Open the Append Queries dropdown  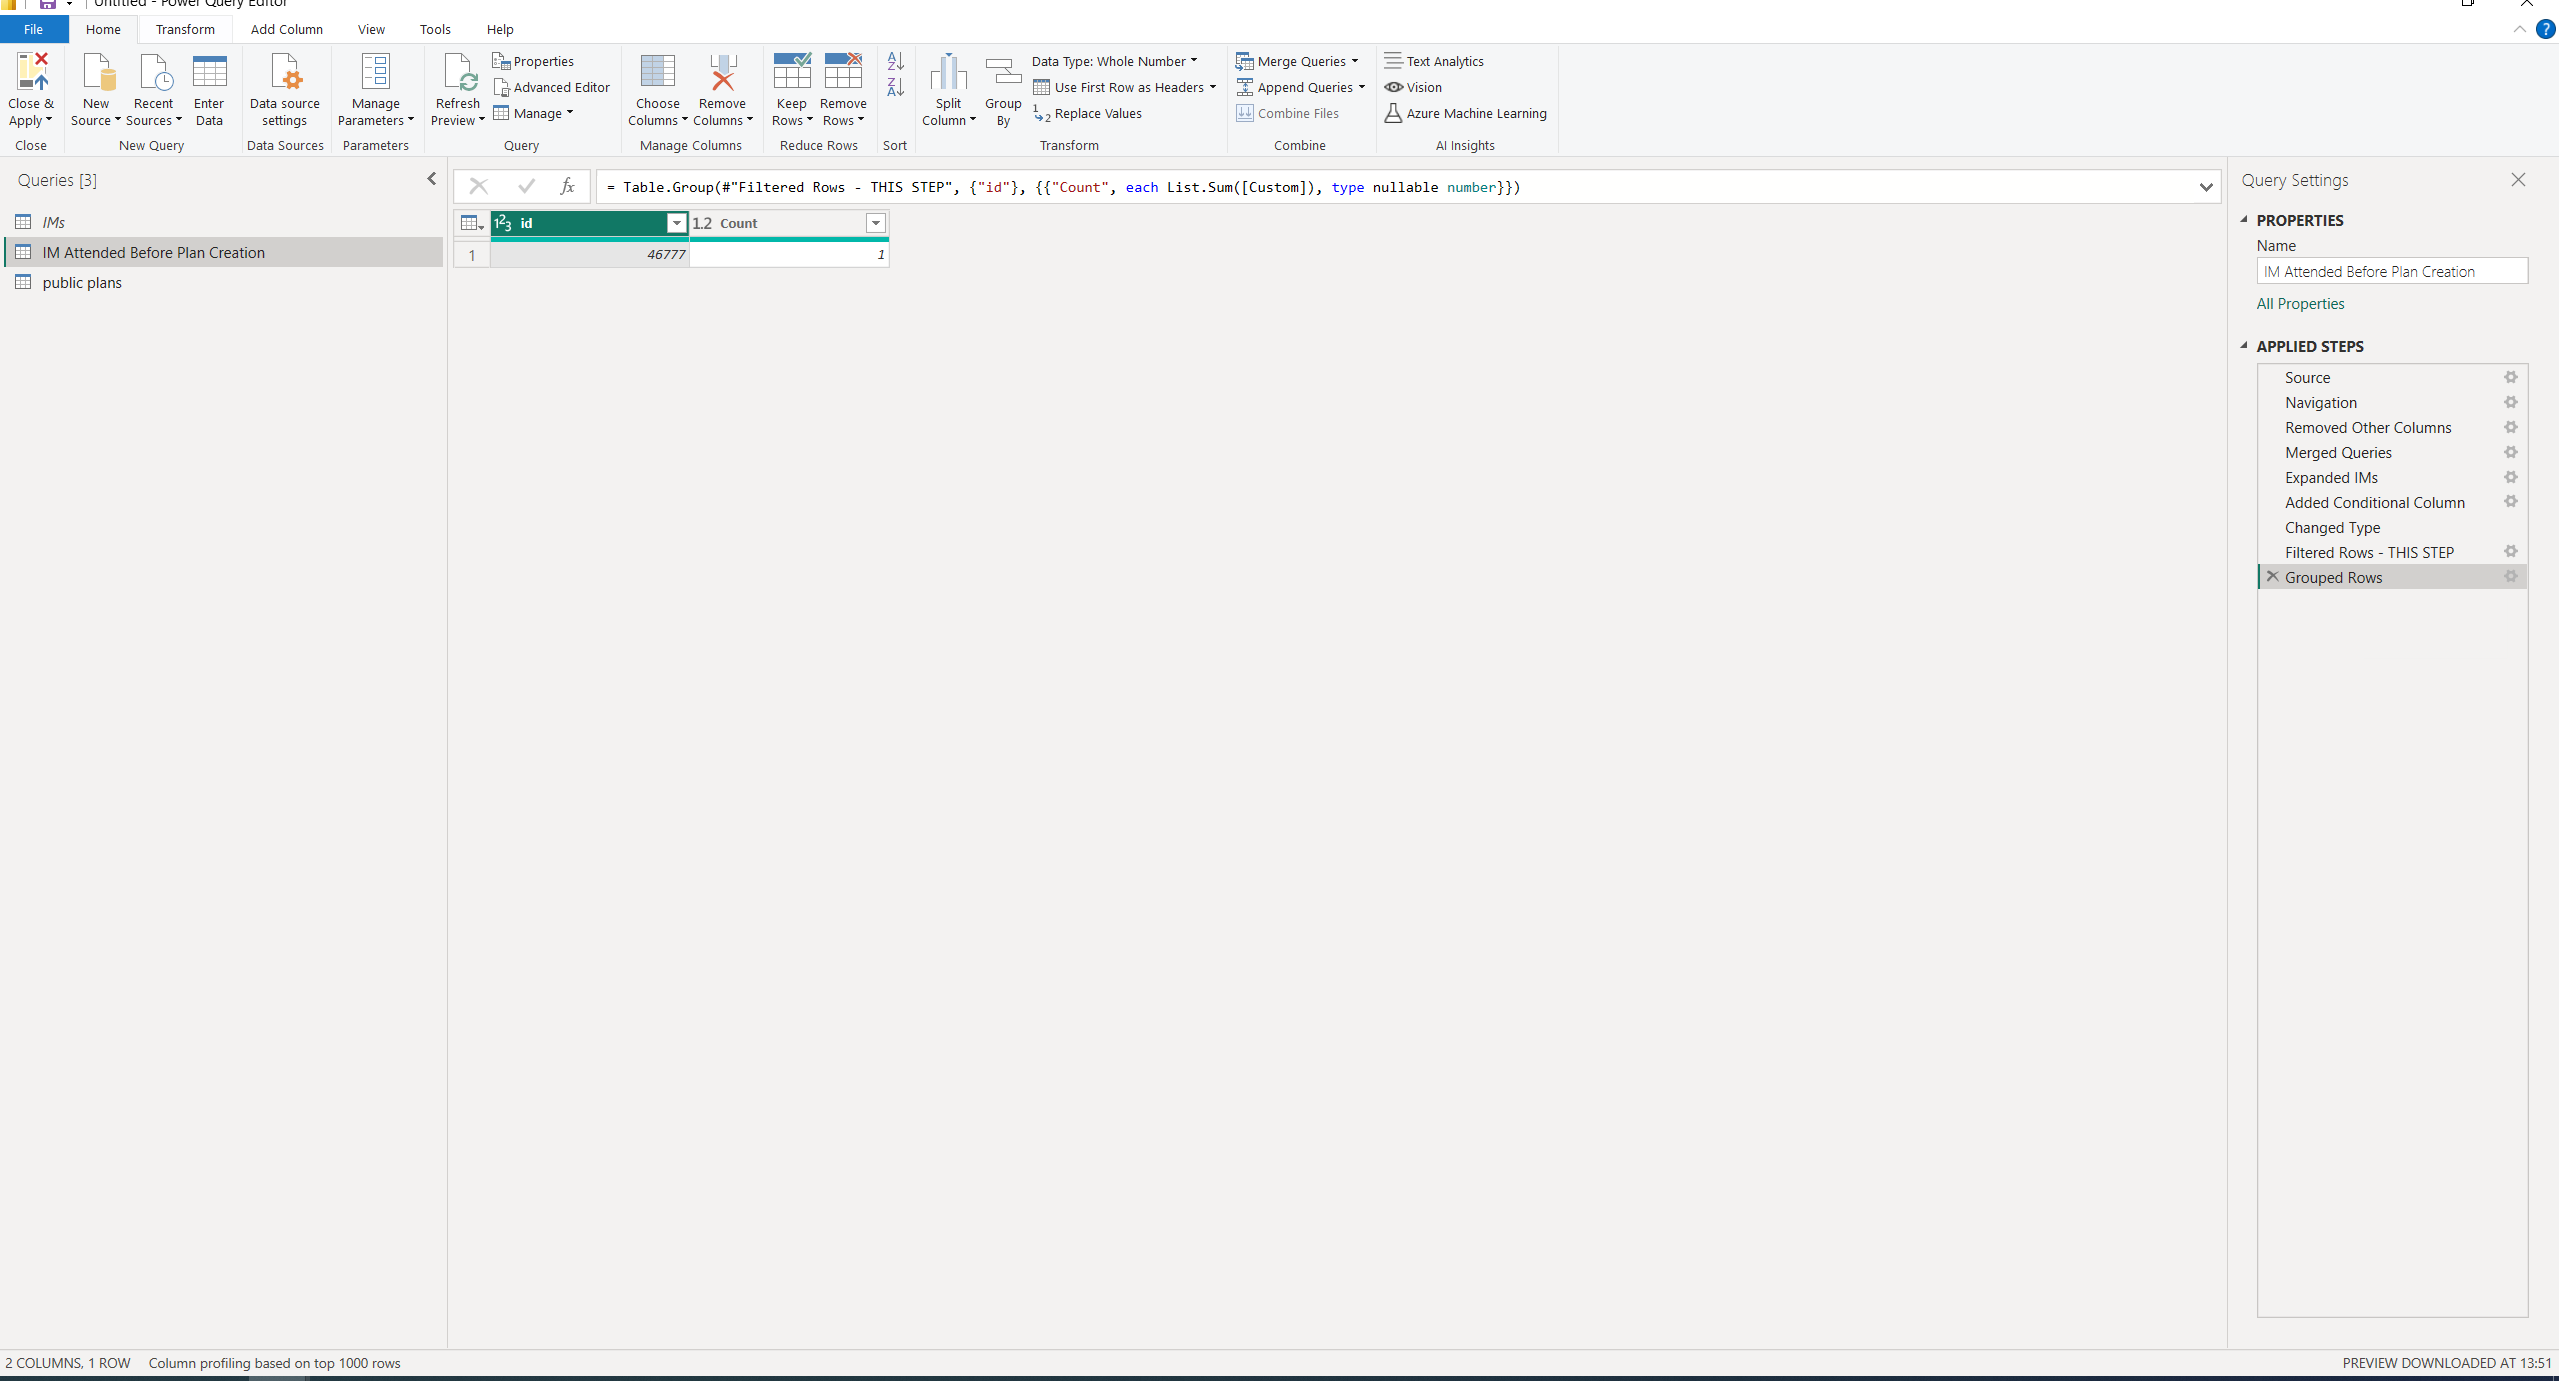1300,87
